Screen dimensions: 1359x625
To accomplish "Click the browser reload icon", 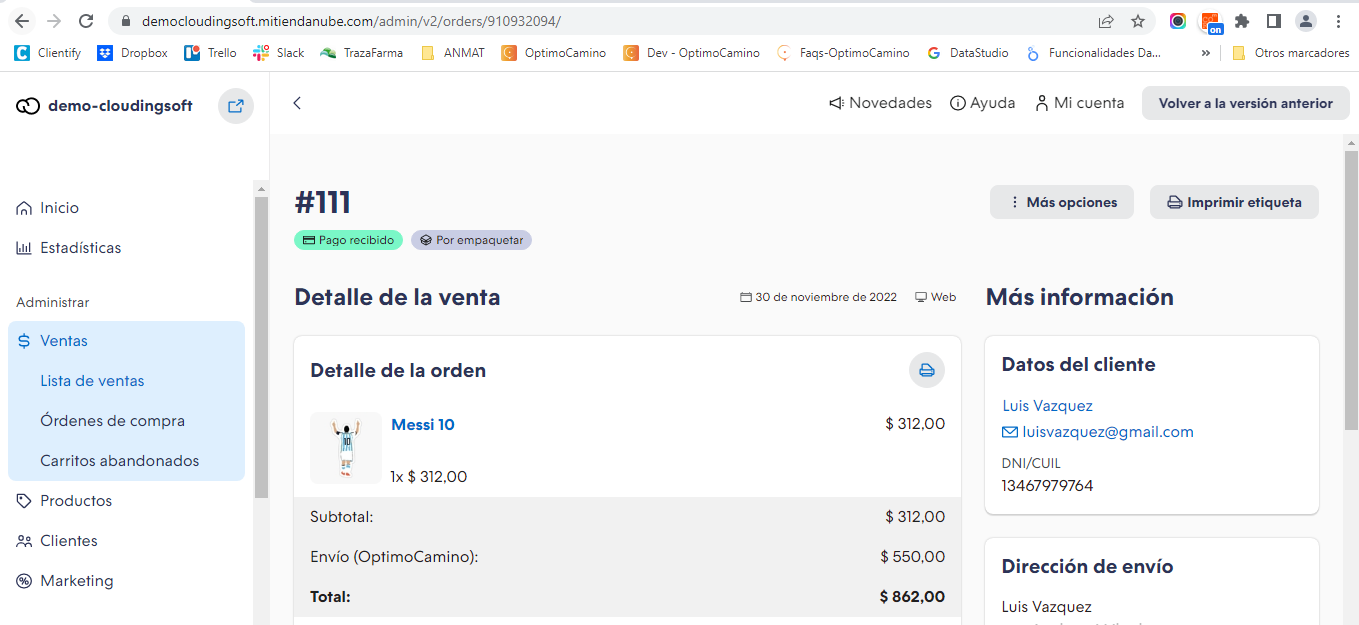I will (86, 21).
